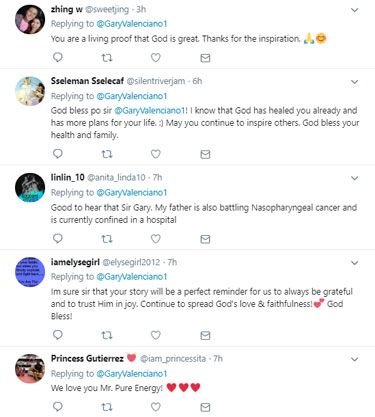
Task: Open the @GaryValenciano1 link under linlin_10
Action: click(132, 193)
